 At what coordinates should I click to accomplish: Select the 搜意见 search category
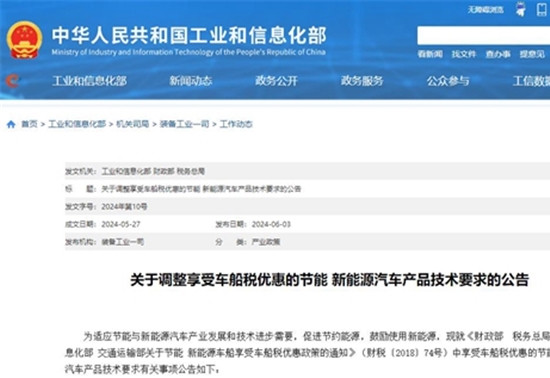coord(532,54)
